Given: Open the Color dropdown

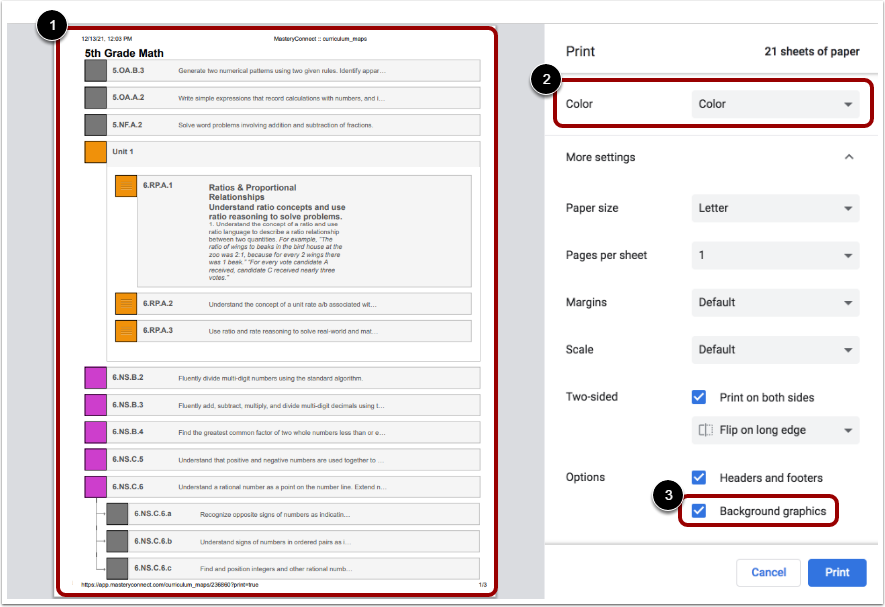Looking at the screenshot, I should [x=775, y=104].
